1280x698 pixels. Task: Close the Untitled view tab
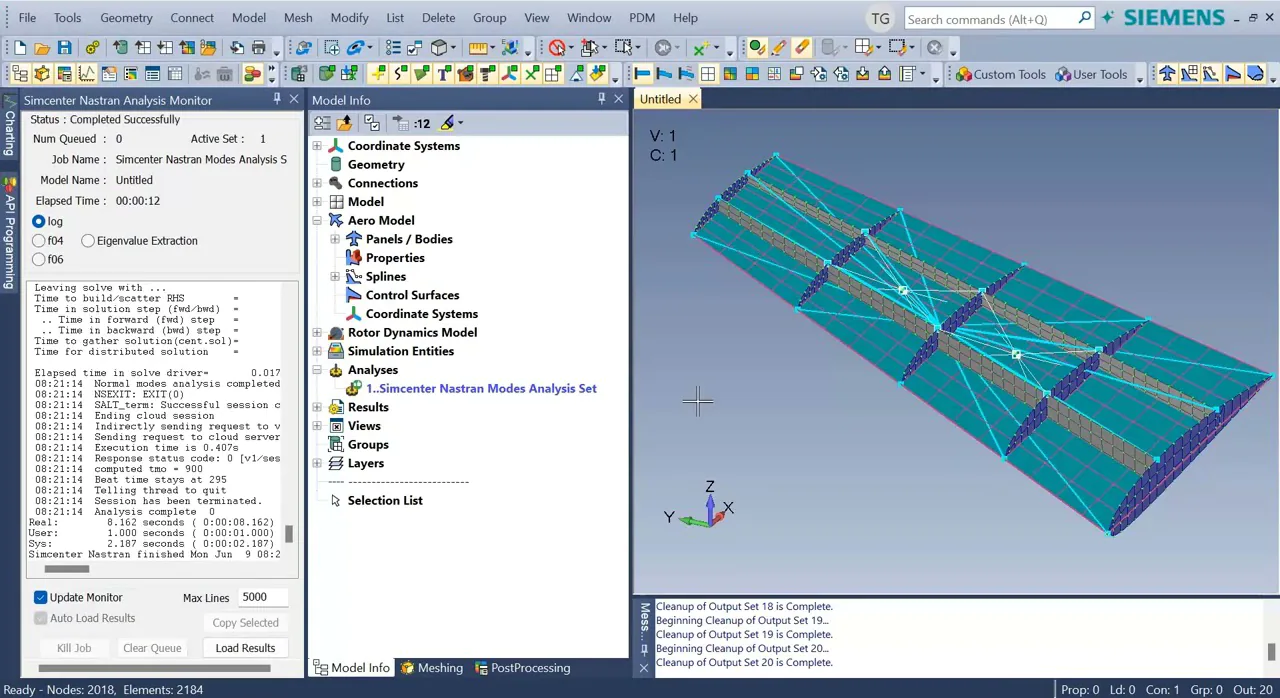[x=692, y=99]
